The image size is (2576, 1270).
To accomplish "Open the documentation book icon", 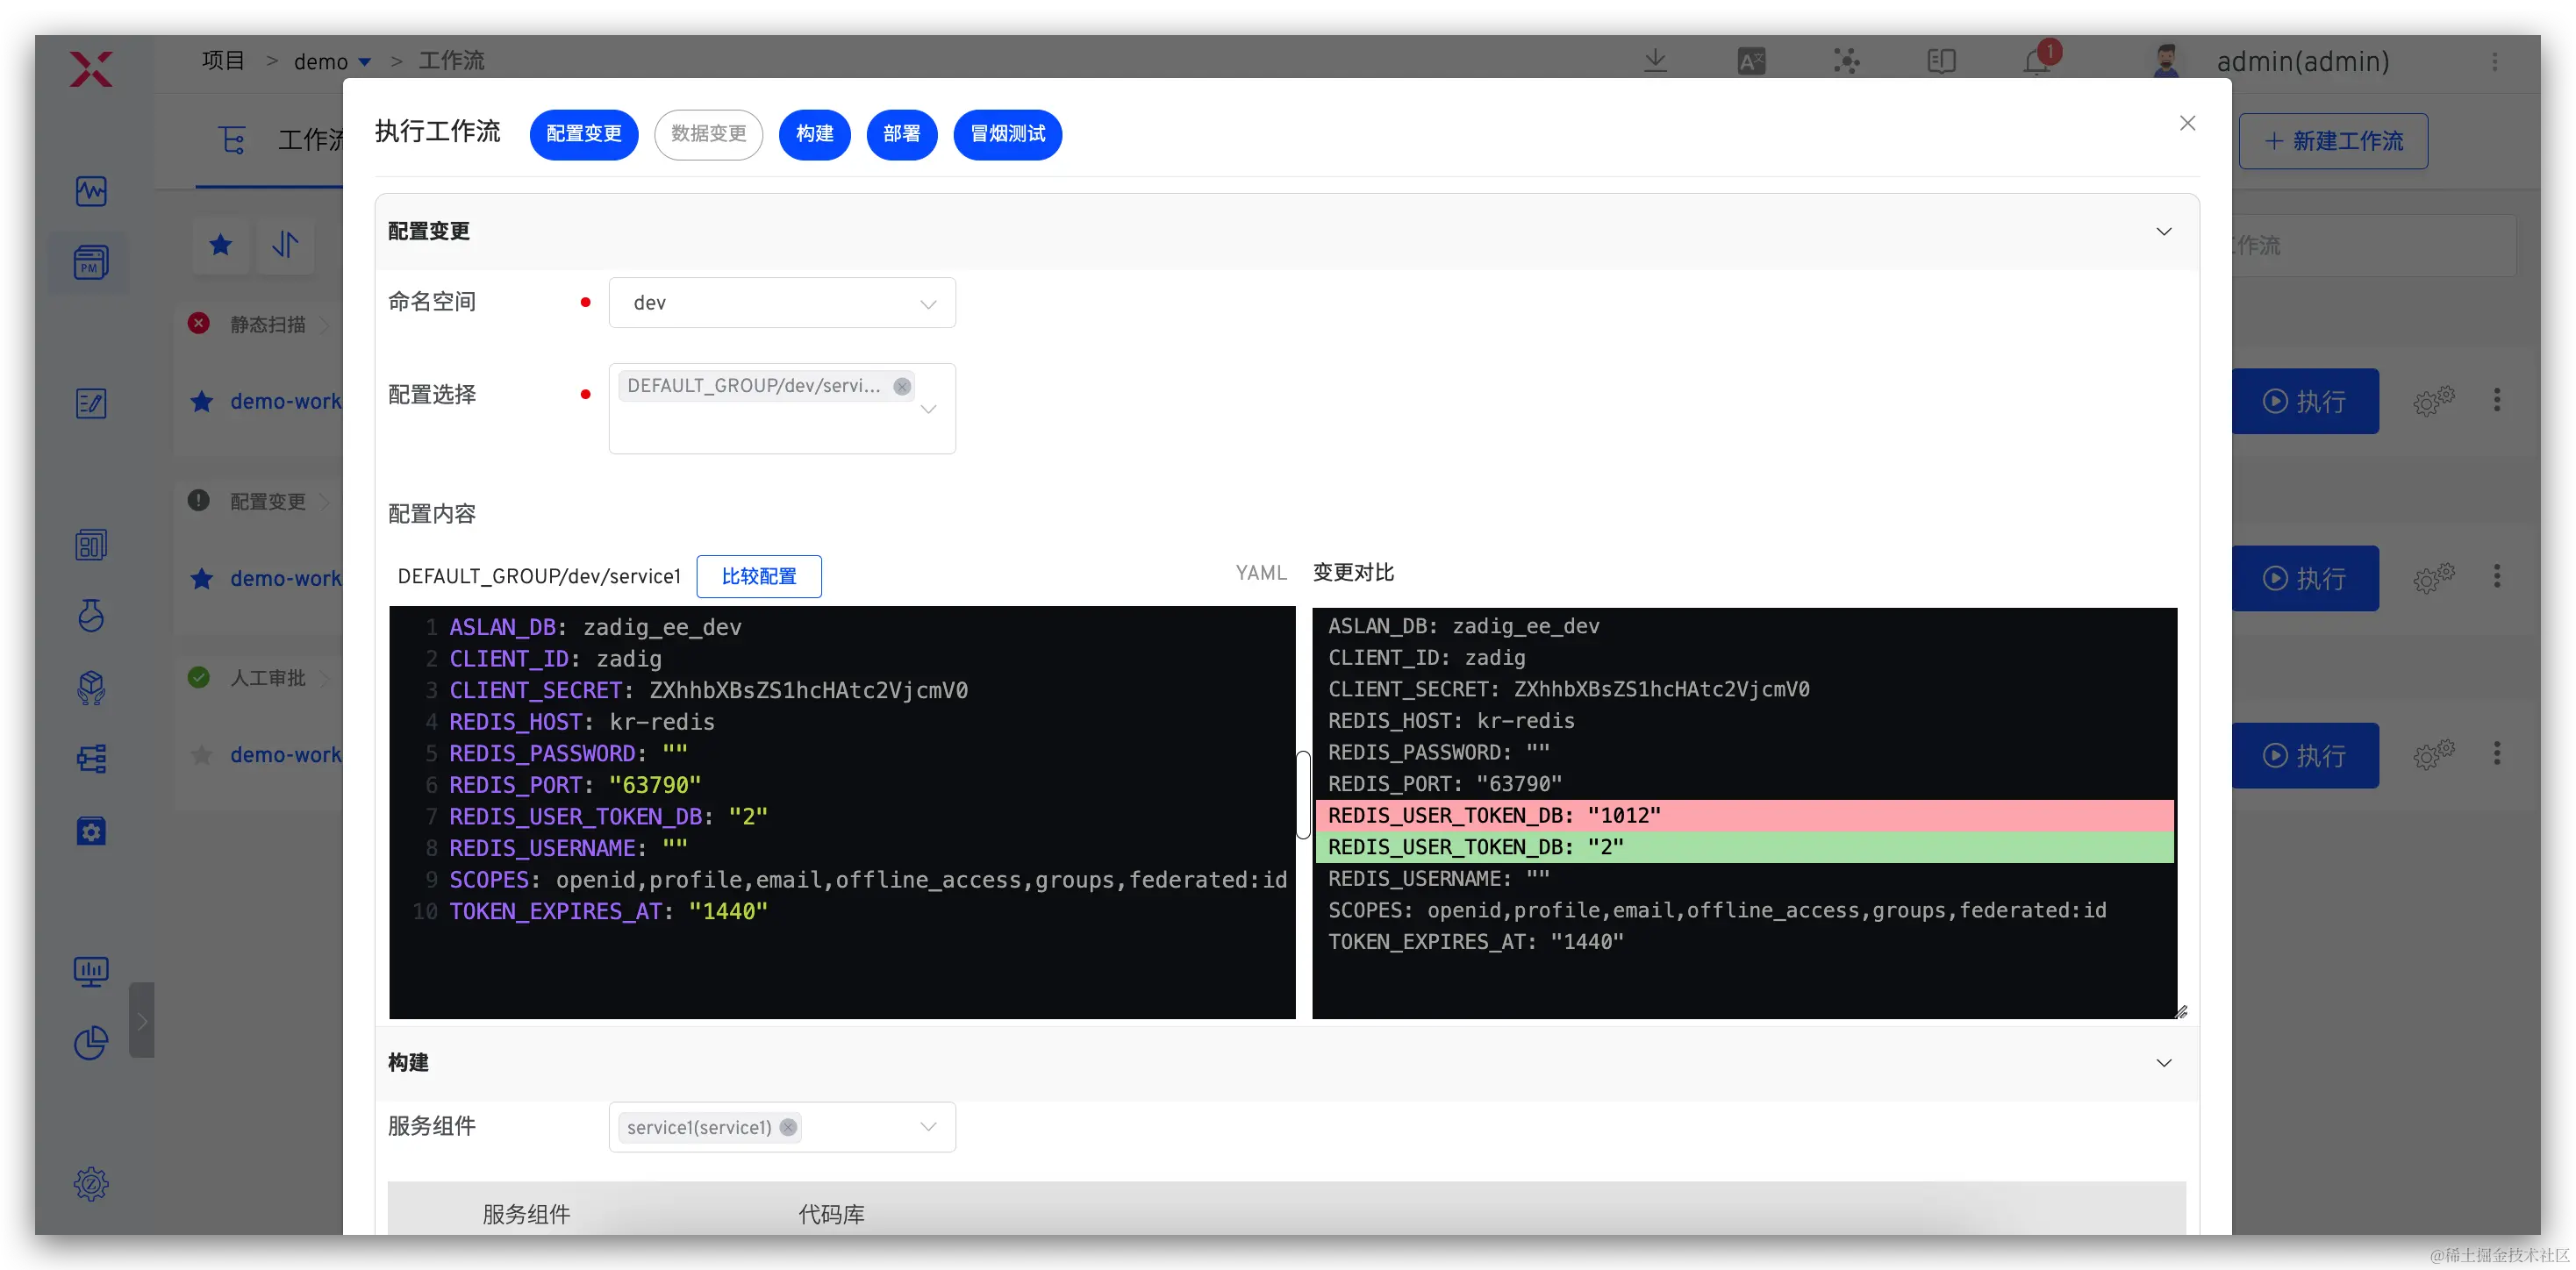I will 1941,61.
